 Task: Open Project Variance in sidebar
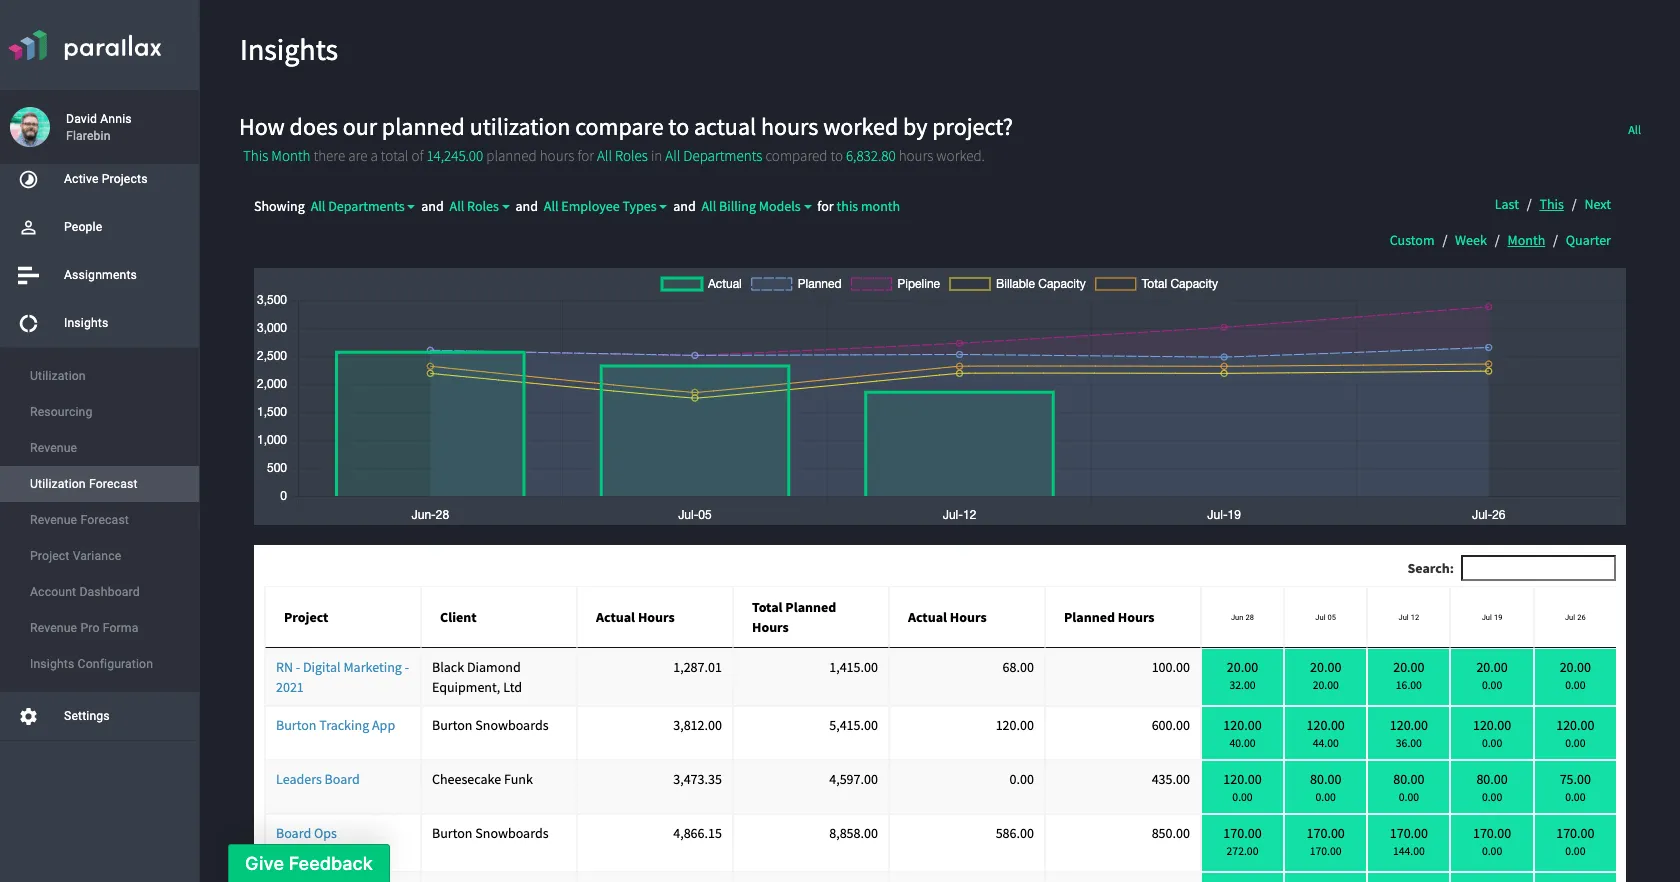click(x=76, y=556)
